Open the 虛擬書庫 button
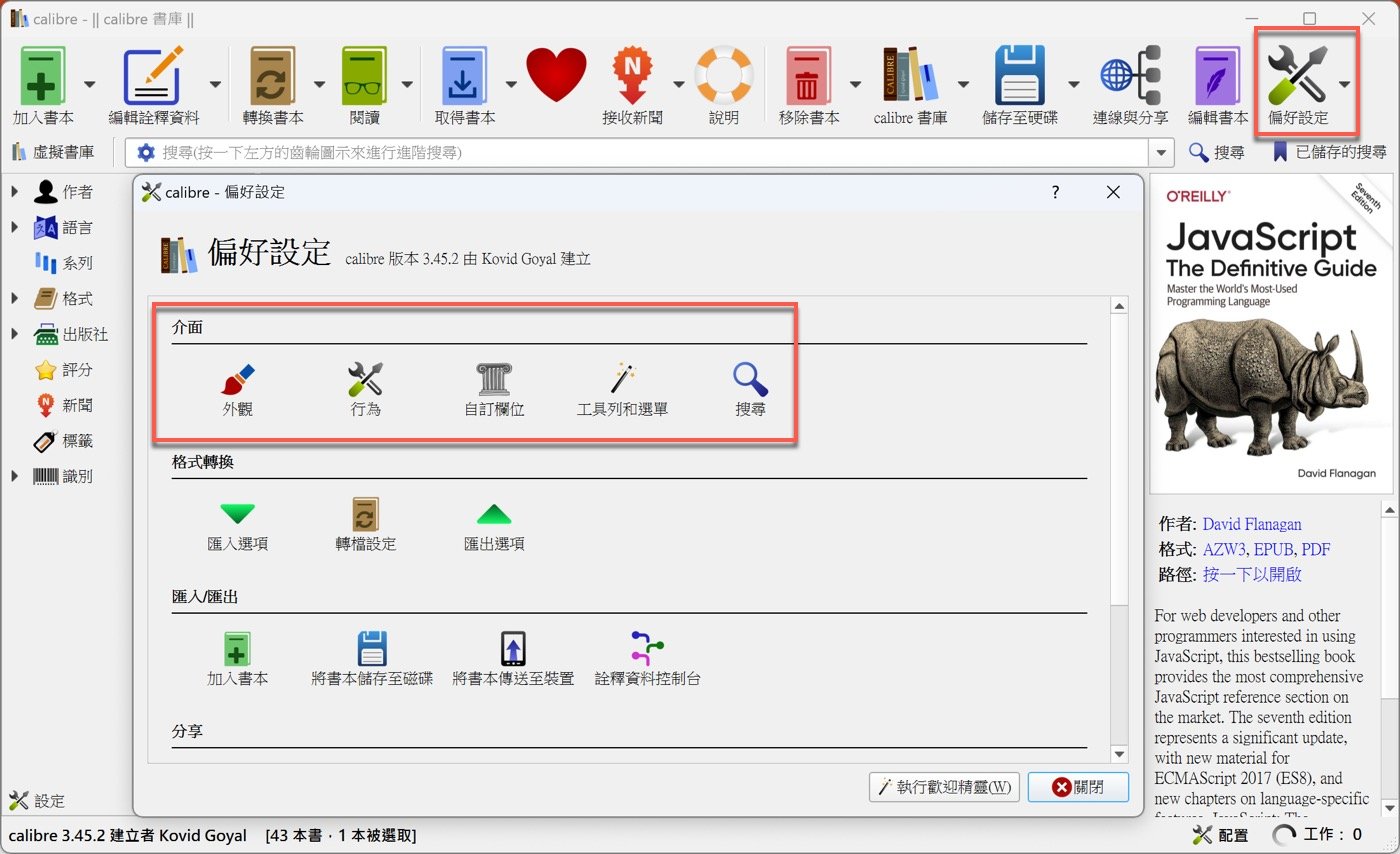This screenshot has height=854, width=1400. click(x=53, y=152)
